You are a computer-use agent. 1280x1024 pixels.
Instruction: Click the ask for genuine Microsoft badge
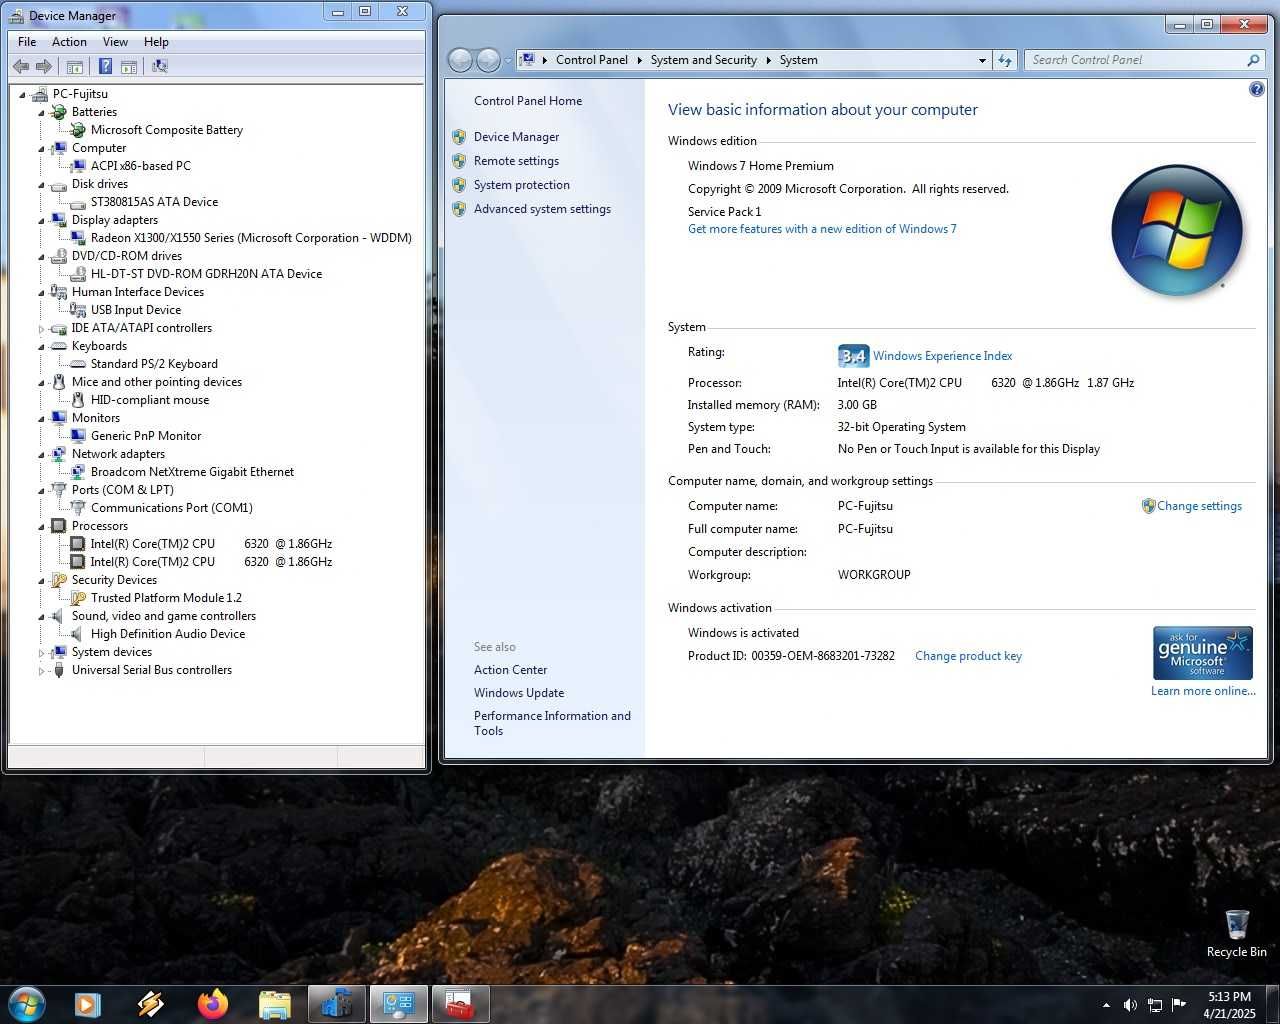1202,653
